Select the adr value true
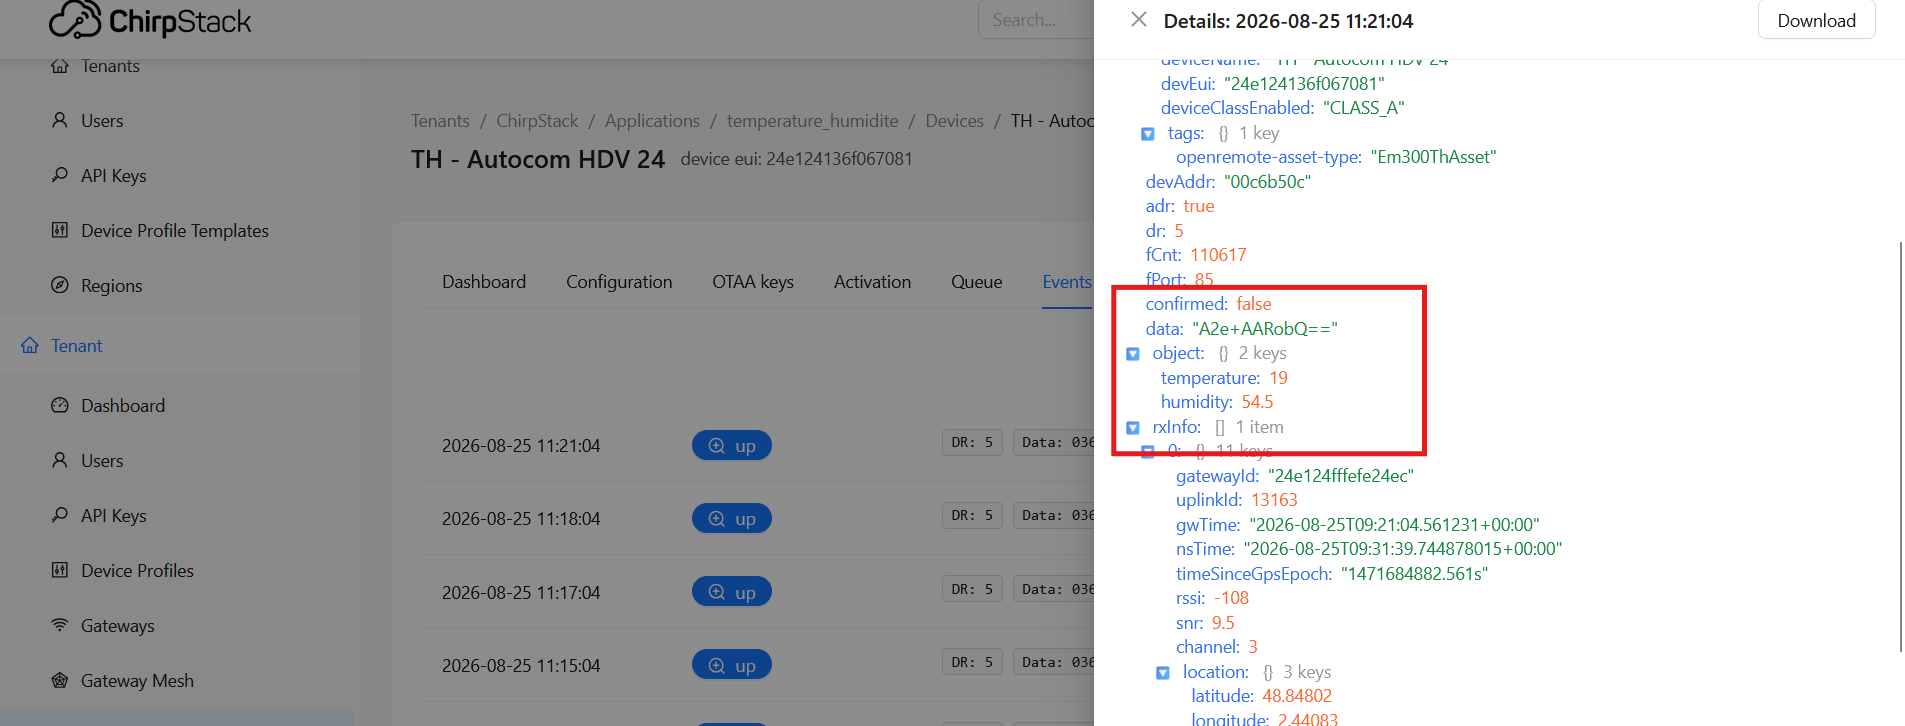Viewport: 1905px width, 726px height. [x=1199, y=206]
